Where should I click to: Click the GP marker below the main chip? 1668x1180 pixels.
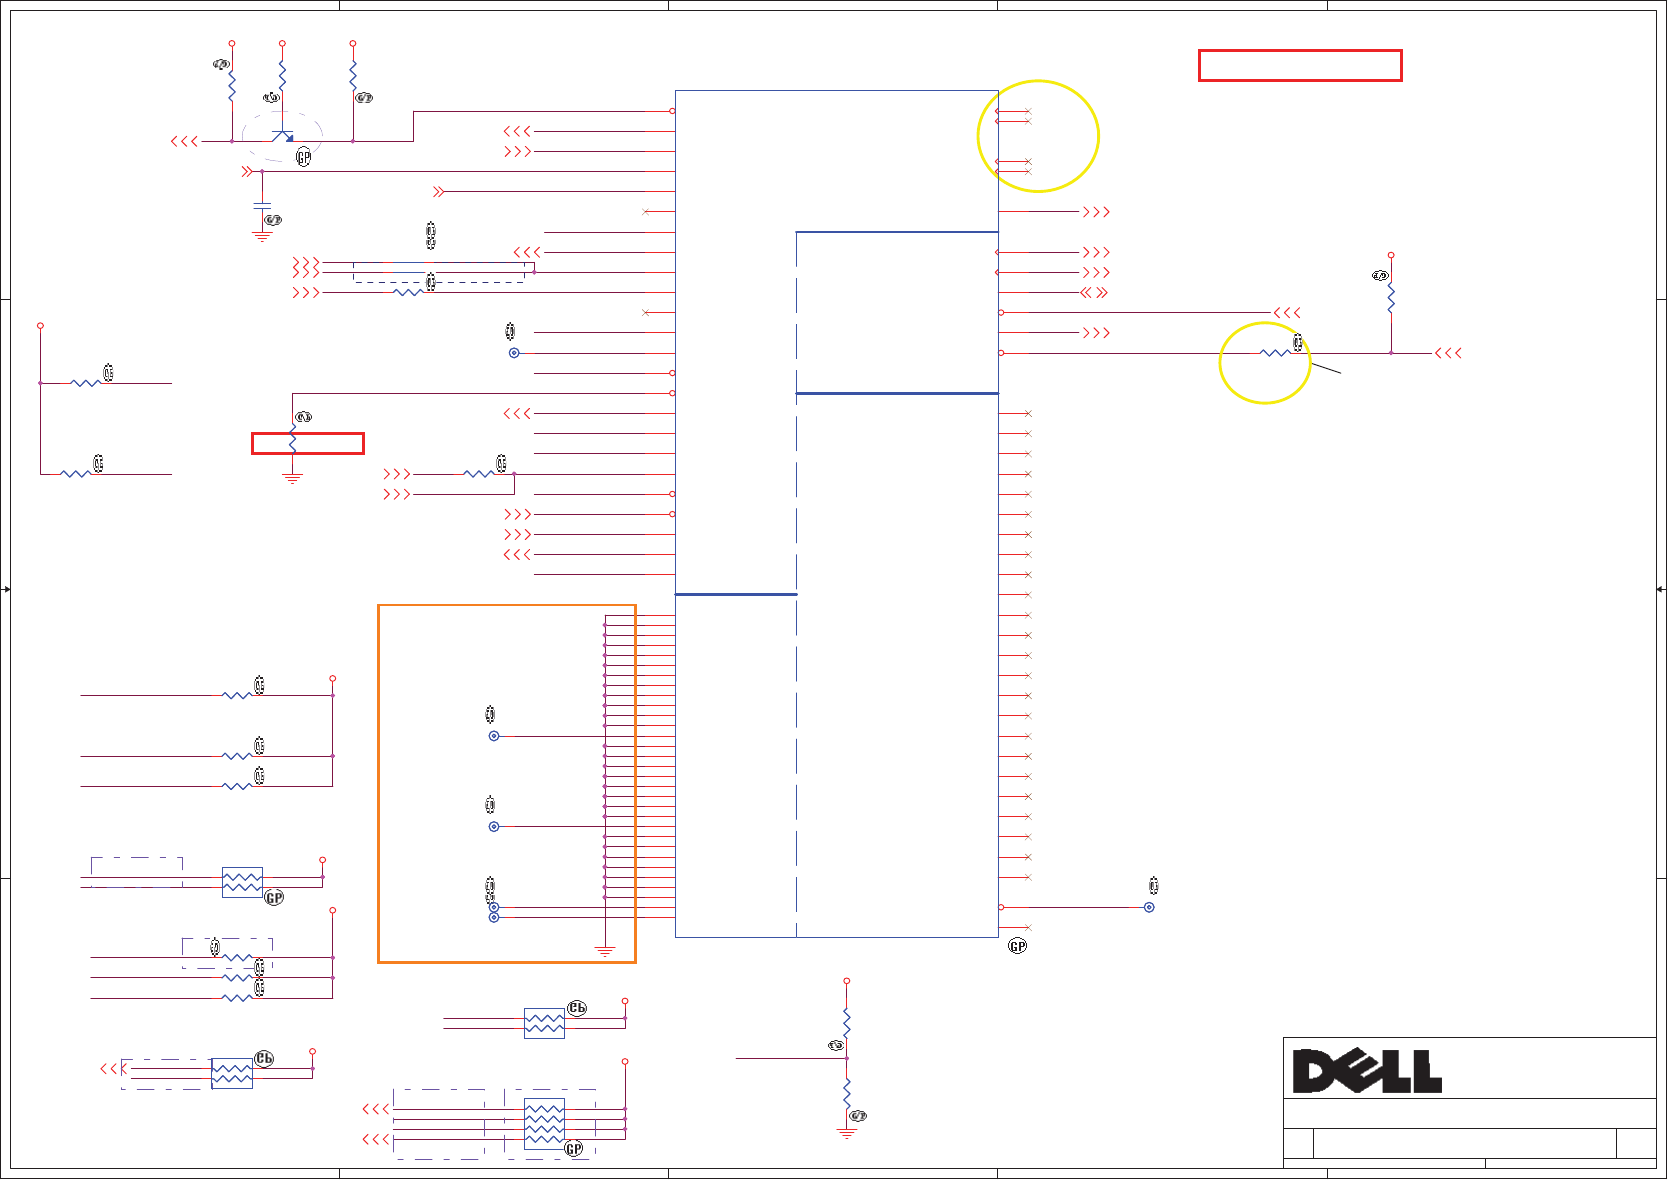1018,946
